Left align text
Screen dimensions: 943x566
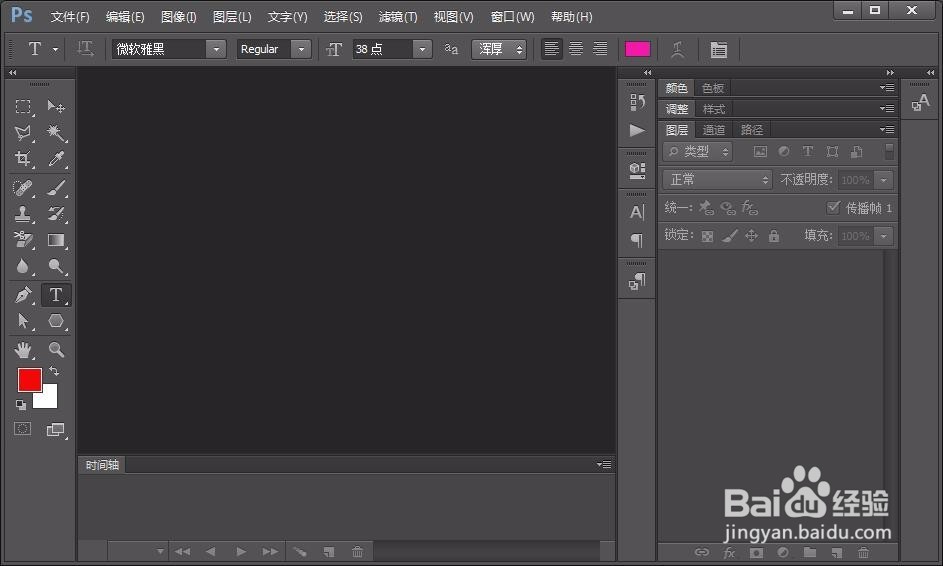(x=551, y=49)
